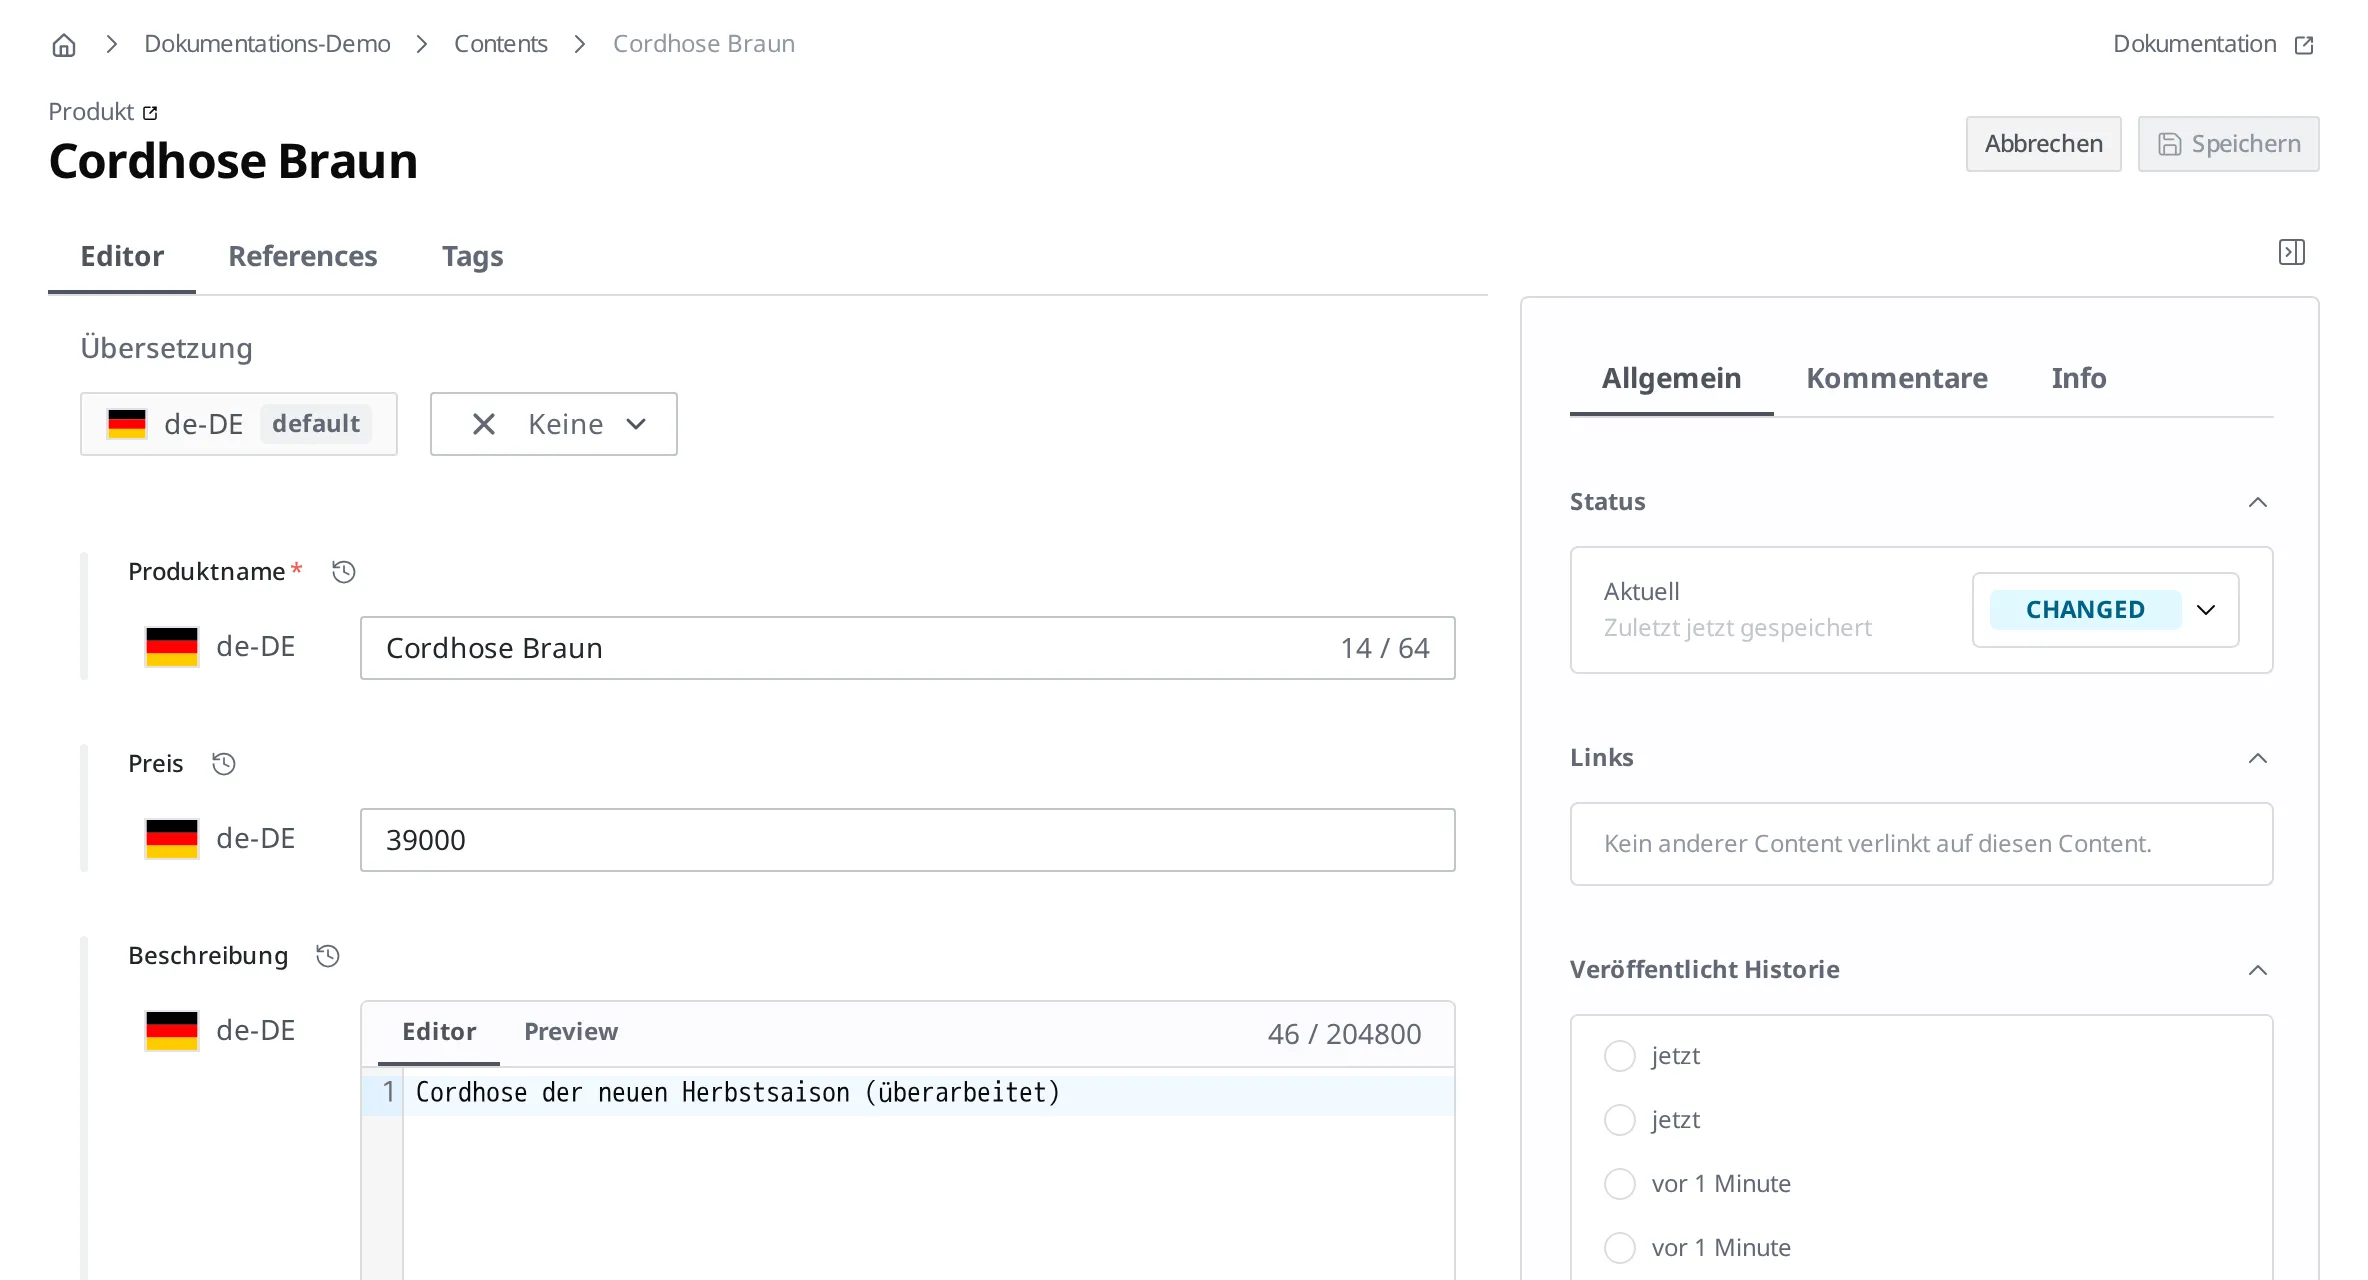Open the Produkt schema link icon
The height and width of the screenshot is (1280, 2368).
(x=150, y=113)
